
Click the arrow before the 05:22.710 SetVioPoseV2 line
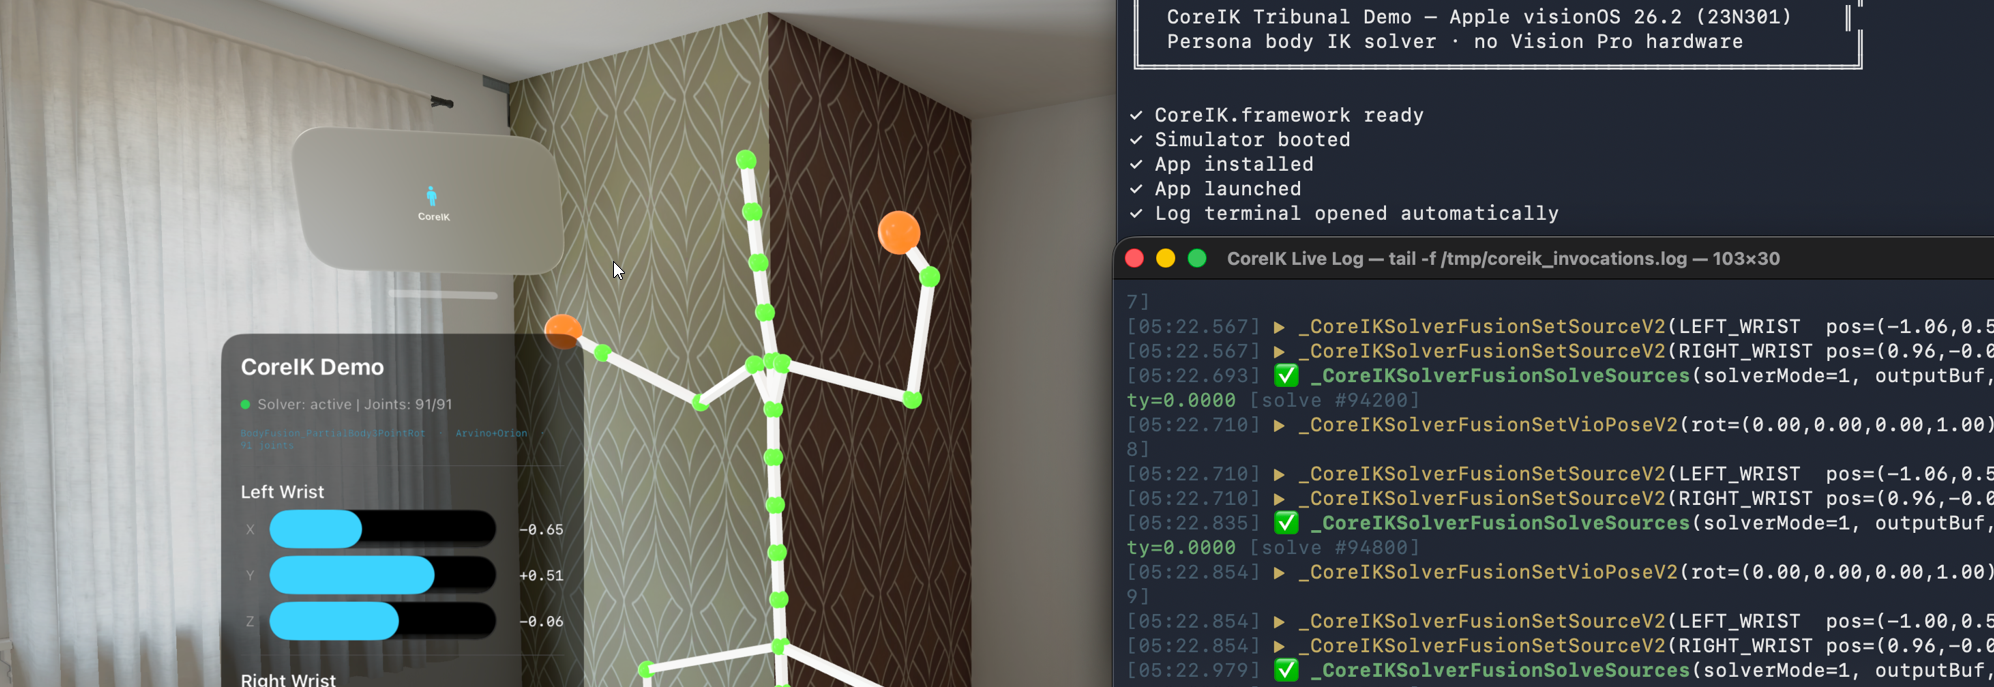(1279, 425)
